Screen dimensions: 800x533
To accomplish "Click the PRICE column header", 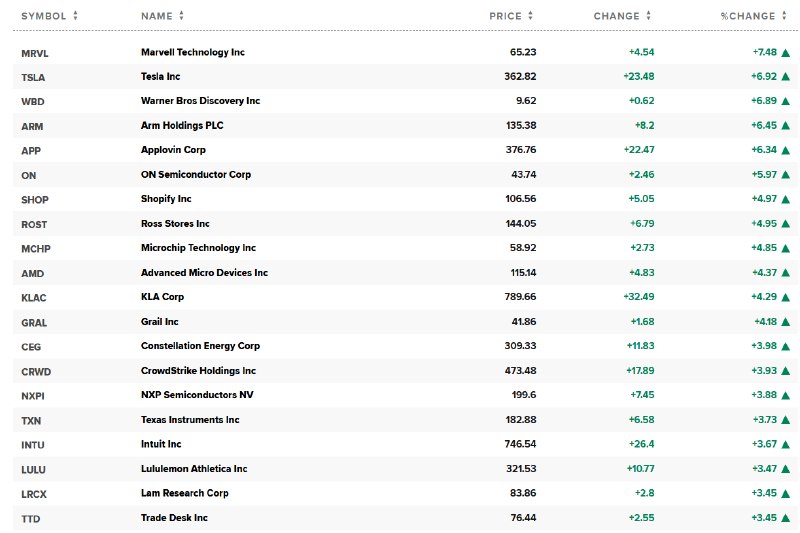I will [x=505, y=16].
